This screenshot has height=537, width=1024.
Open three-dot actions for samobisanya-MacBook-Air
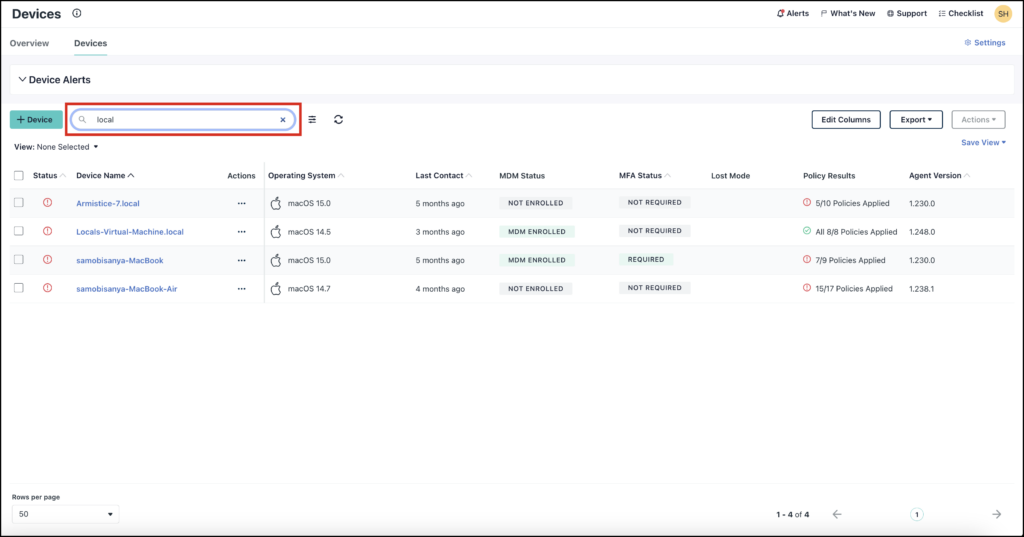tap(241, 289)
